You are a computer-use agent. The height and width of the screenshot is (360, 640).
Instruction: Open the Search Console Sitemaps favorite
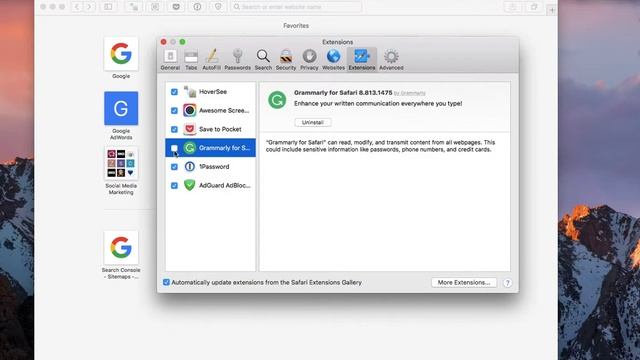(121, 247)
